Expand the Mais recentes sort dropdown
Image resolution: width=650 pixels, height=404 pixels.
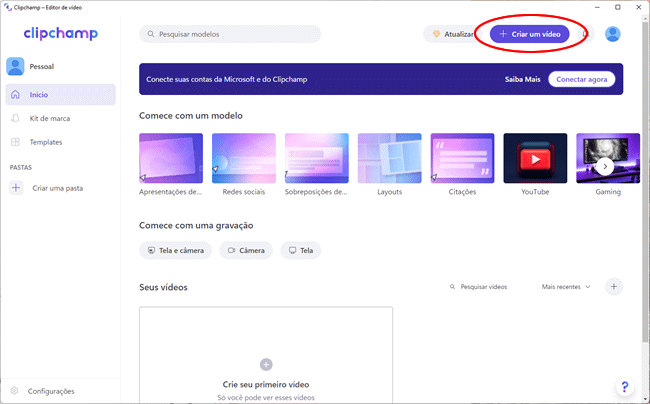tap(566, 287)
